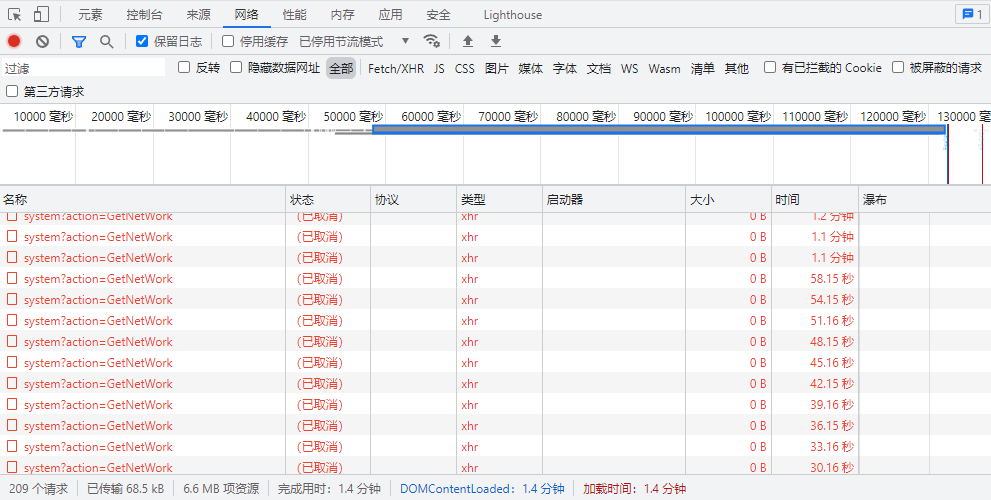Sort by the 启动器 column header

[x=614, y=200]
